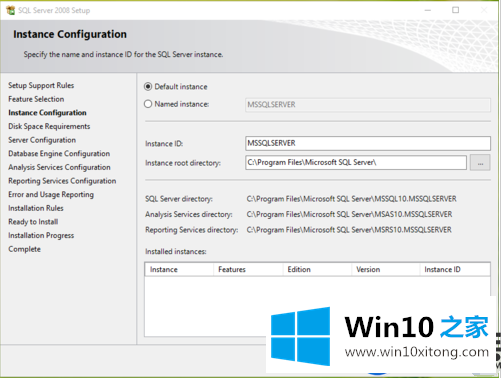
Task: Click the Instance ID input field
Action: [x=368, y=143]
